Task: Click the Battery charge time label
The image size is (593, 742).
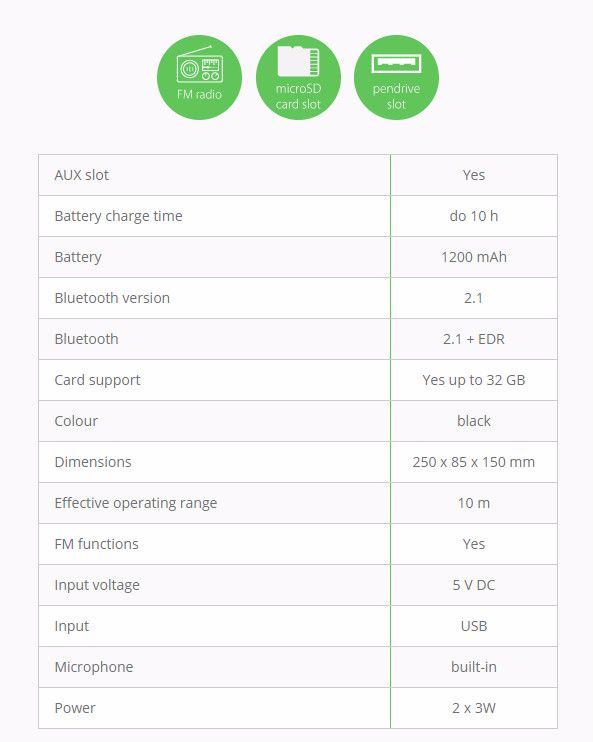Action: (118, 216)
